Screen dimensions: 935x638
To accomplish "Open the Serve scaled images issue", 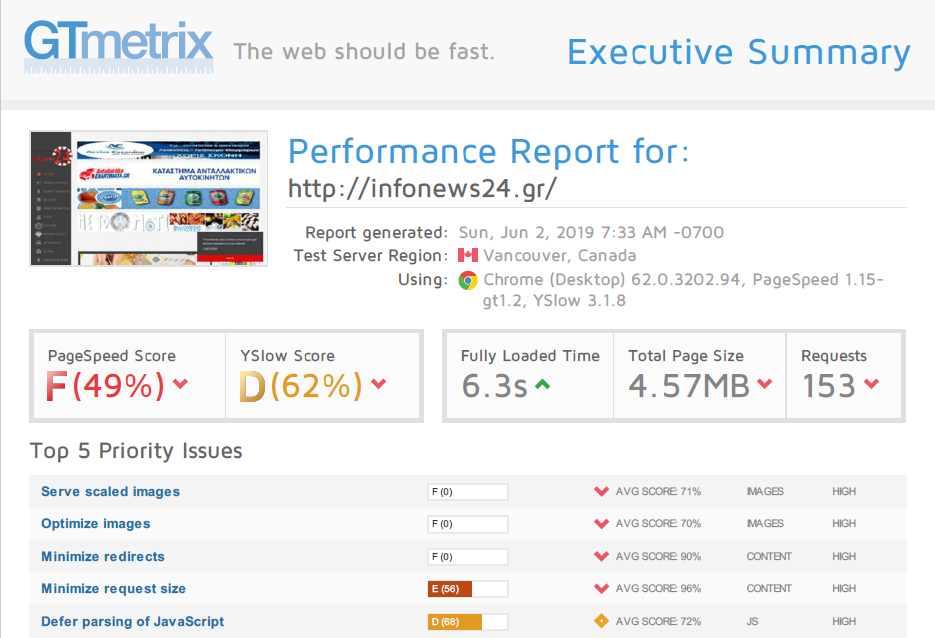I will click(x=110, y=491).
